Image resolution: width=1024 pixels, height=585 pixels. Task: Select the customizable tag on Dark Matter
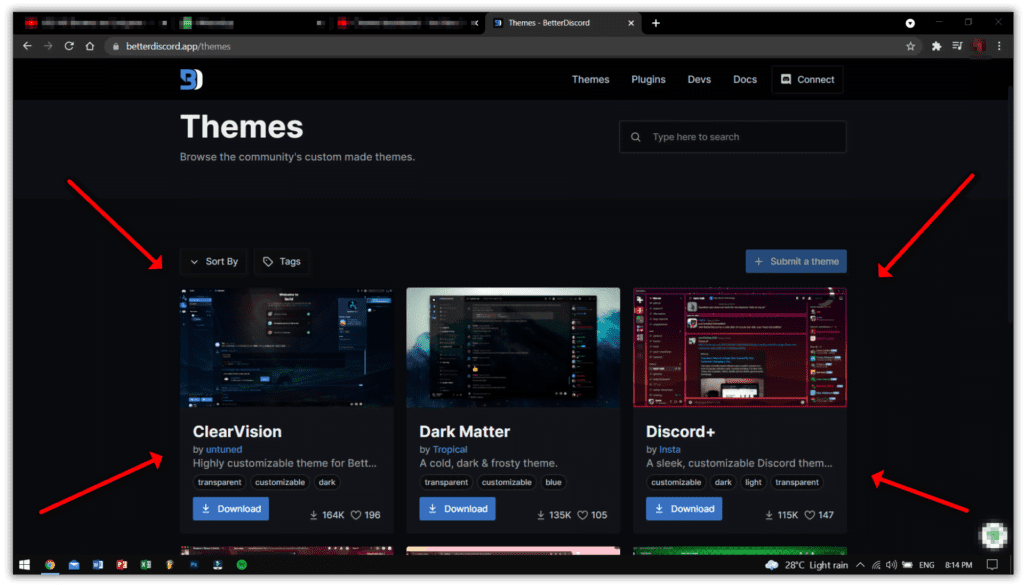point(506,482)
